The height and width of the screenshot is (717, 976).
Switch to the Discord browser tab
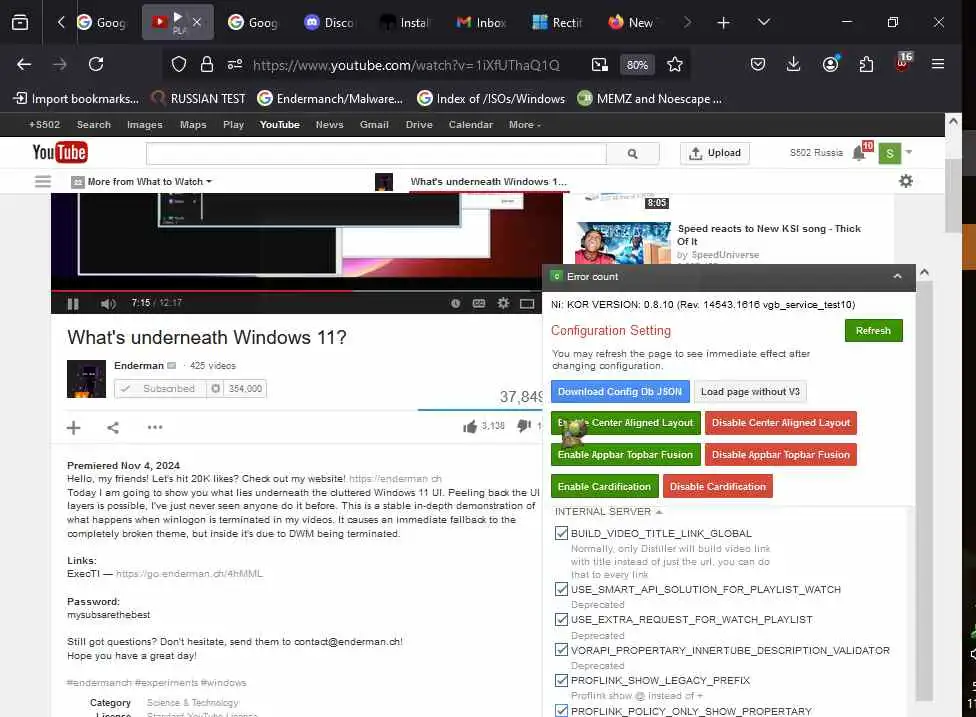[x=329, y=22]
